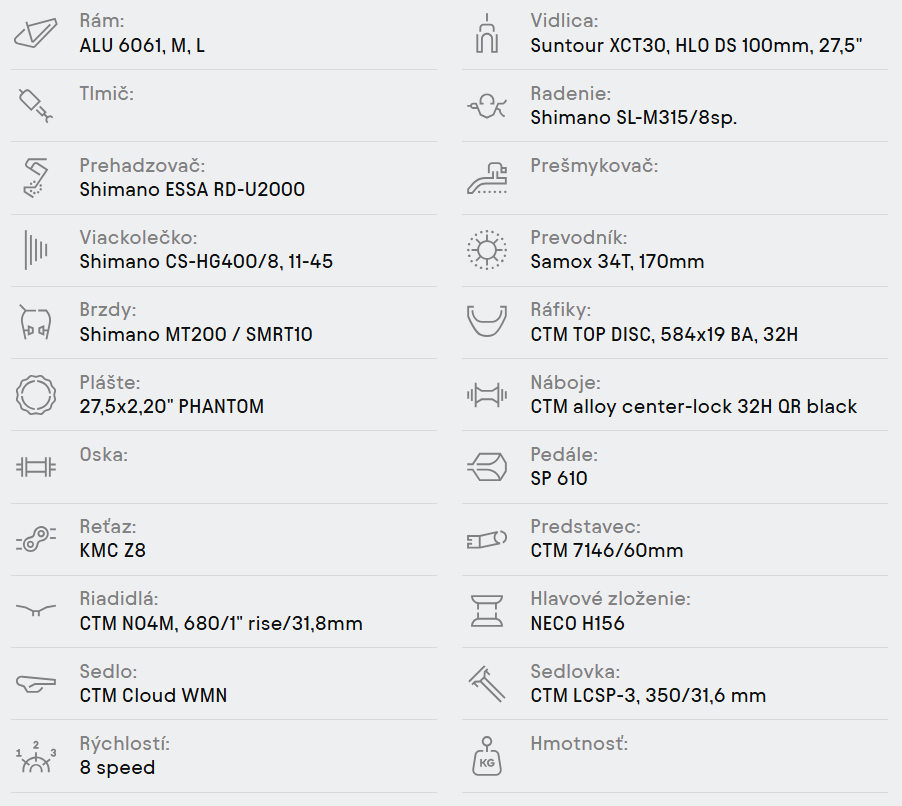Click the shifter icon beside Radenie
Screen dimensions: 902x806
[487, 106]
